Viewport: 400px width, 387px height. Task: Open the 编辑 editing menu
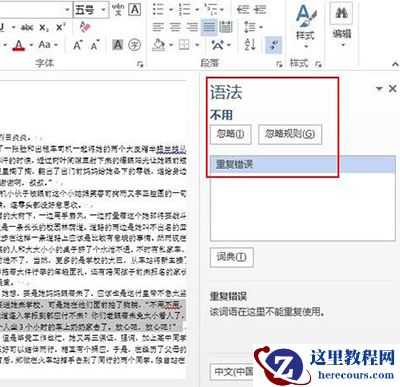click(342, 25)
